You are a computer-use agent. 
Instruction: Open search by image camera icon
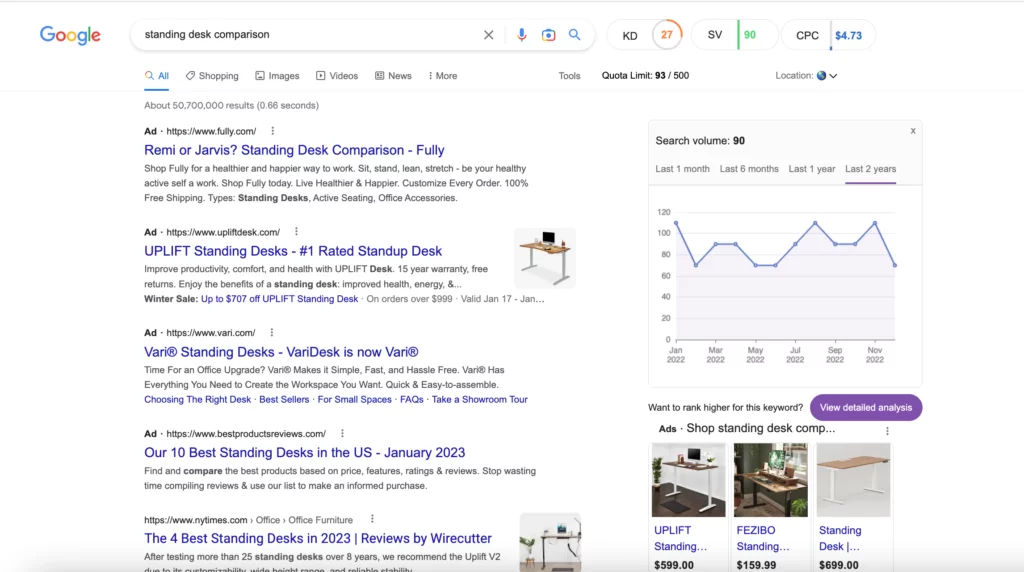(548, 35)
